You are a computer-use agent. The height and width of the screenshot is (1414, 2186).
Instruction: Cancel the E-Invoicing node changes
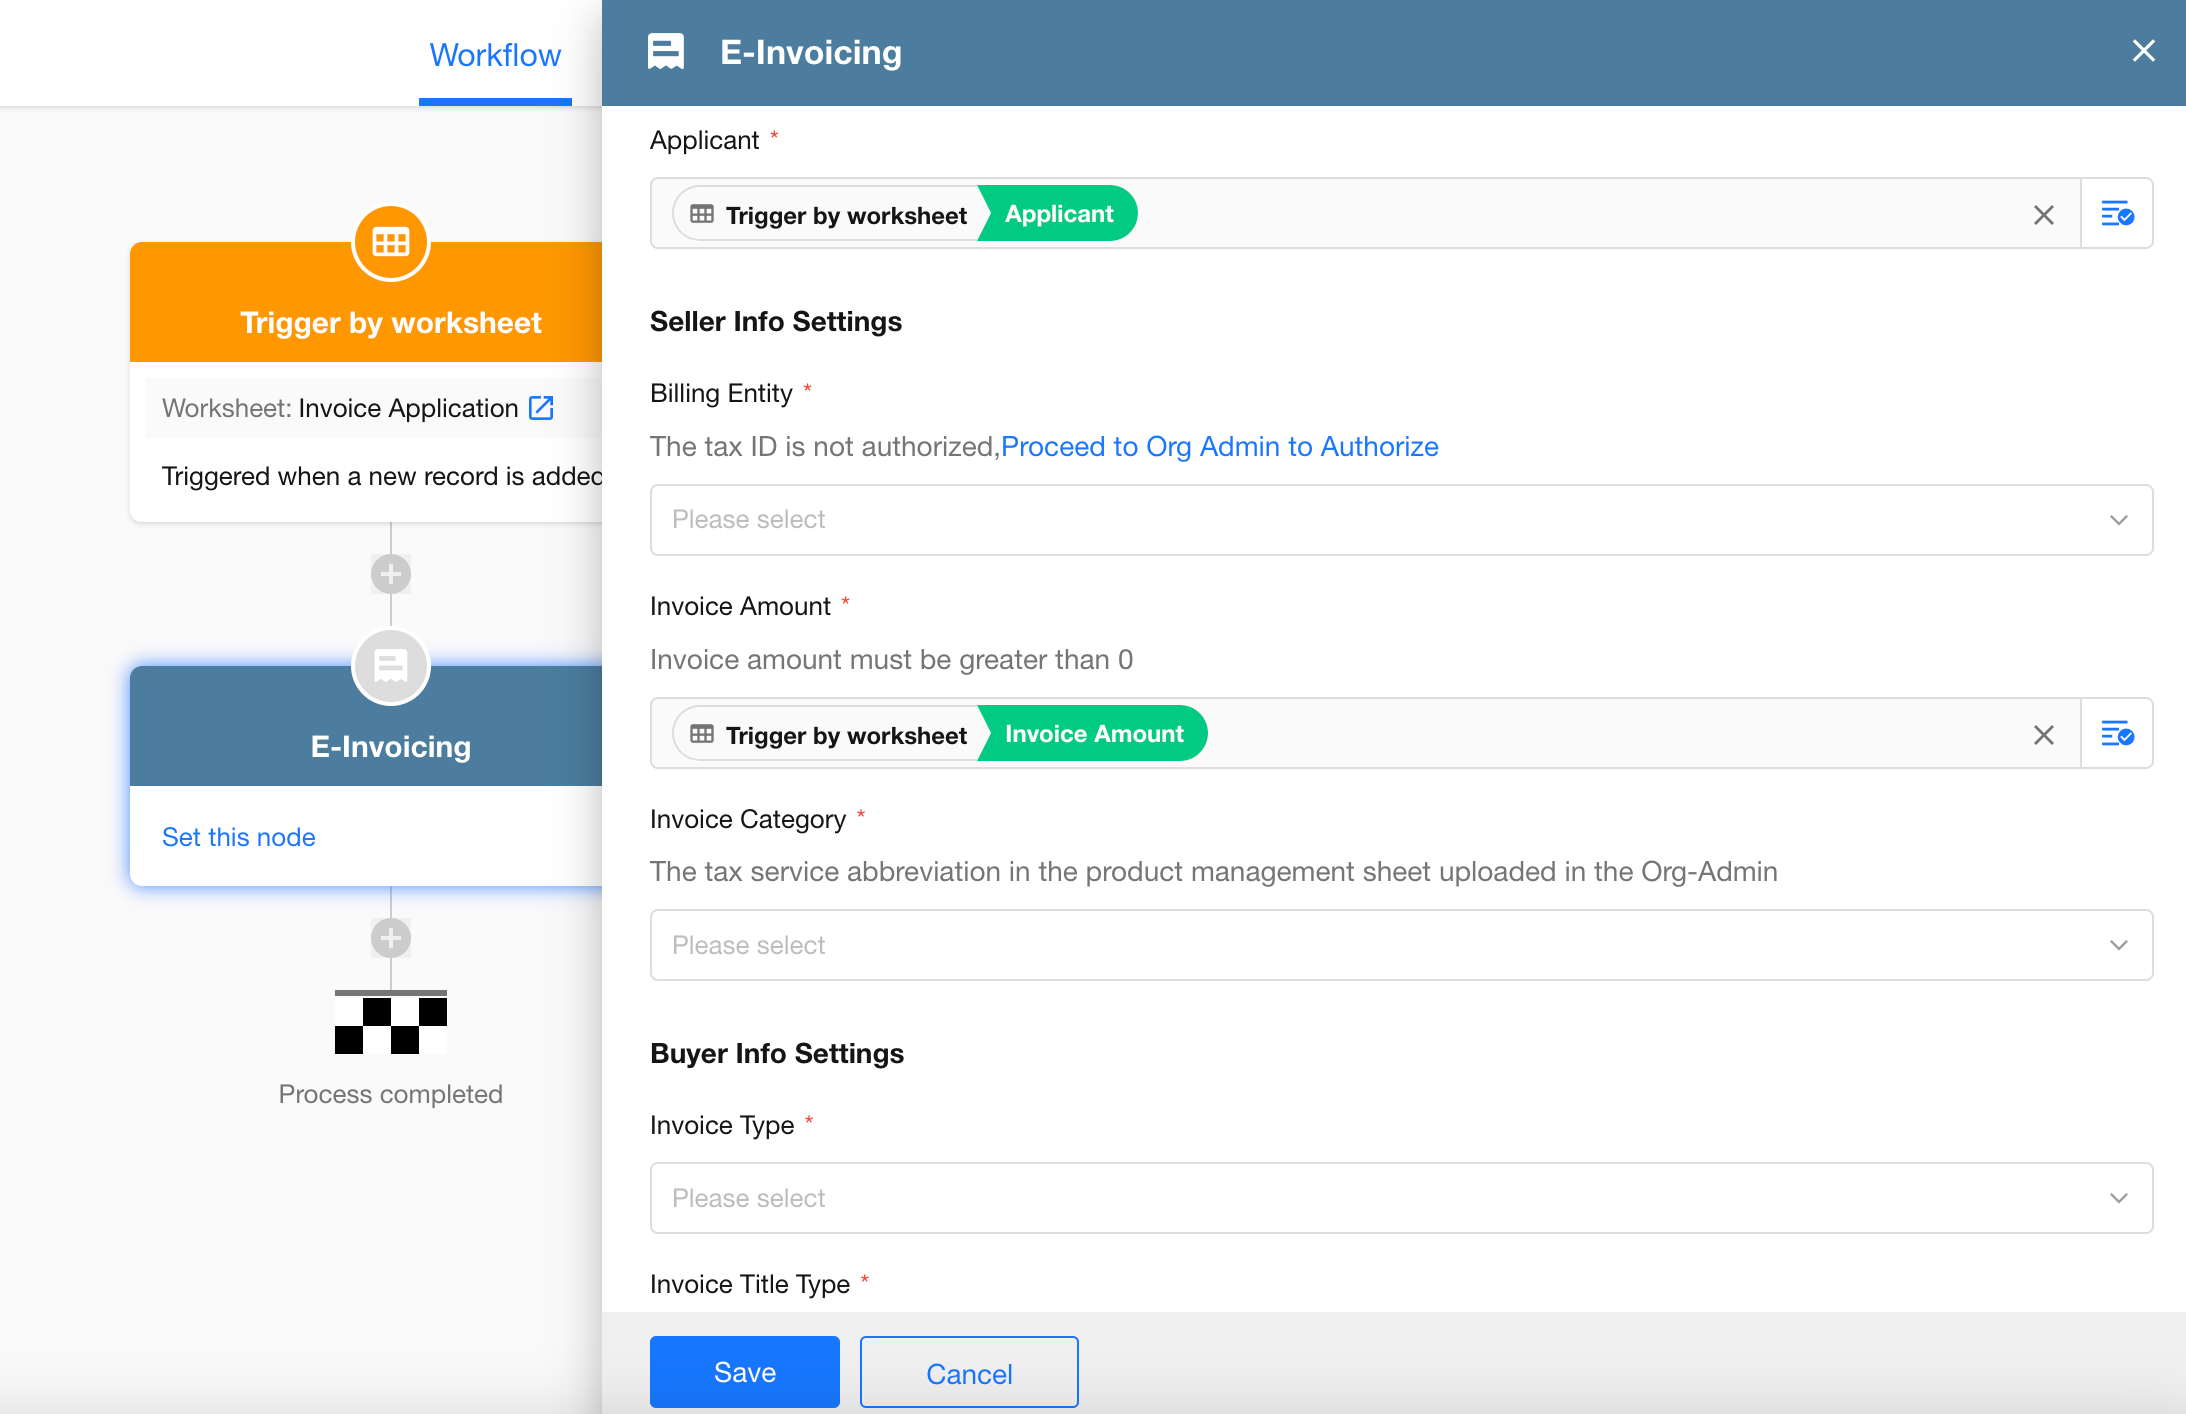click(968, 1373)
